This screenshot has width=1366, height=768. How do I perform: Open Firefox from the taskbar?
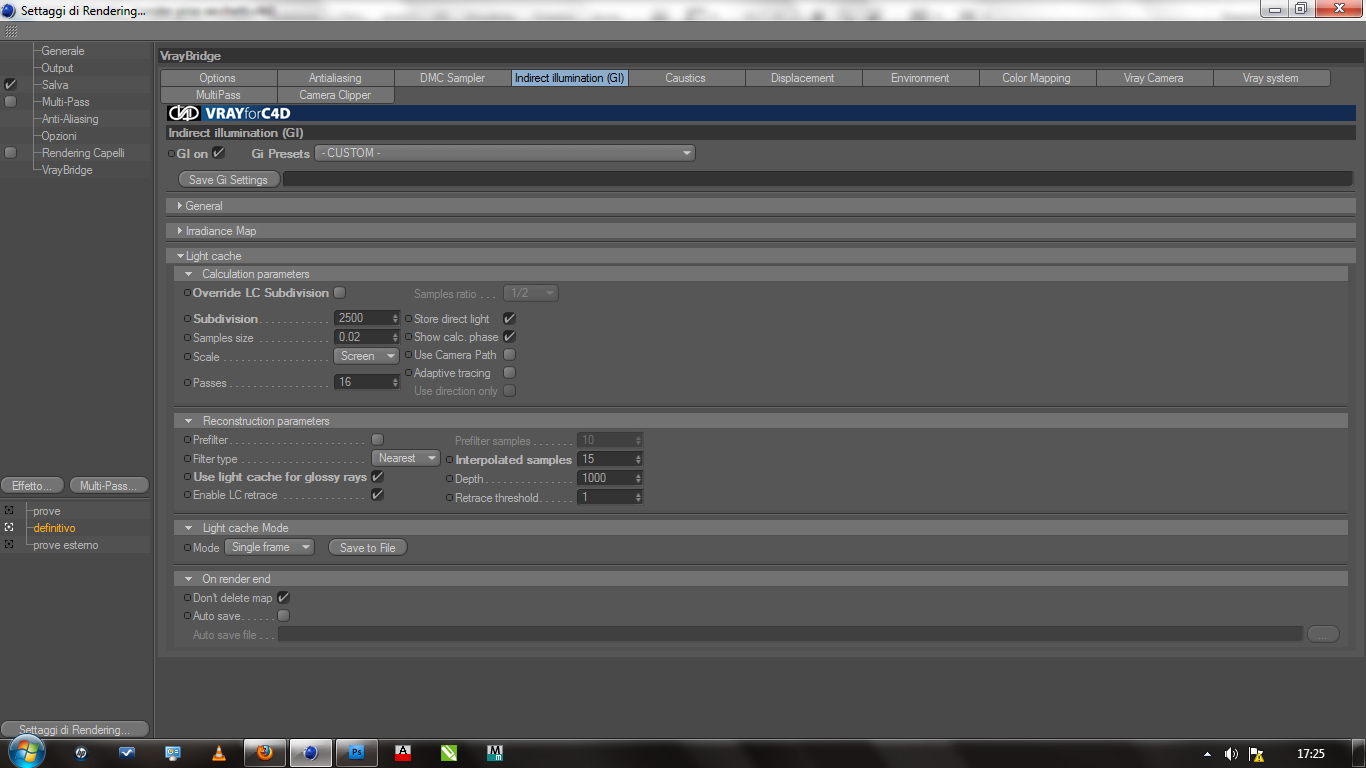pos(265,753)
